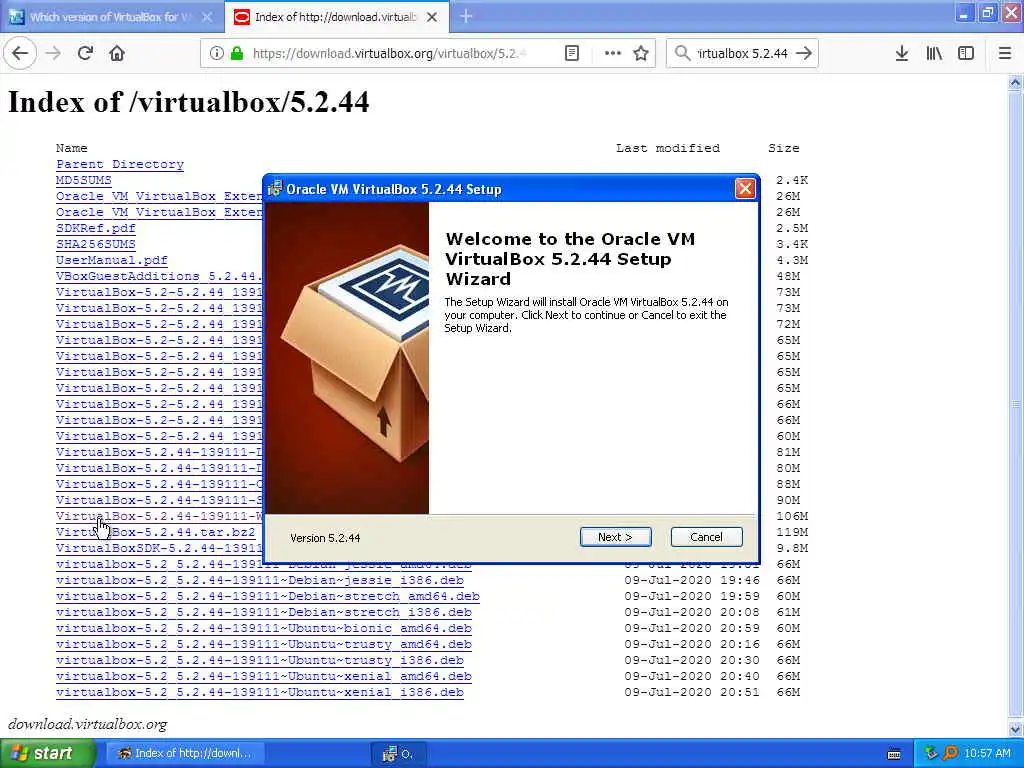The width and height of the screenshot is (1024, 768).
Task: Bookmark this page with star icon
Action: coord(641,54)
